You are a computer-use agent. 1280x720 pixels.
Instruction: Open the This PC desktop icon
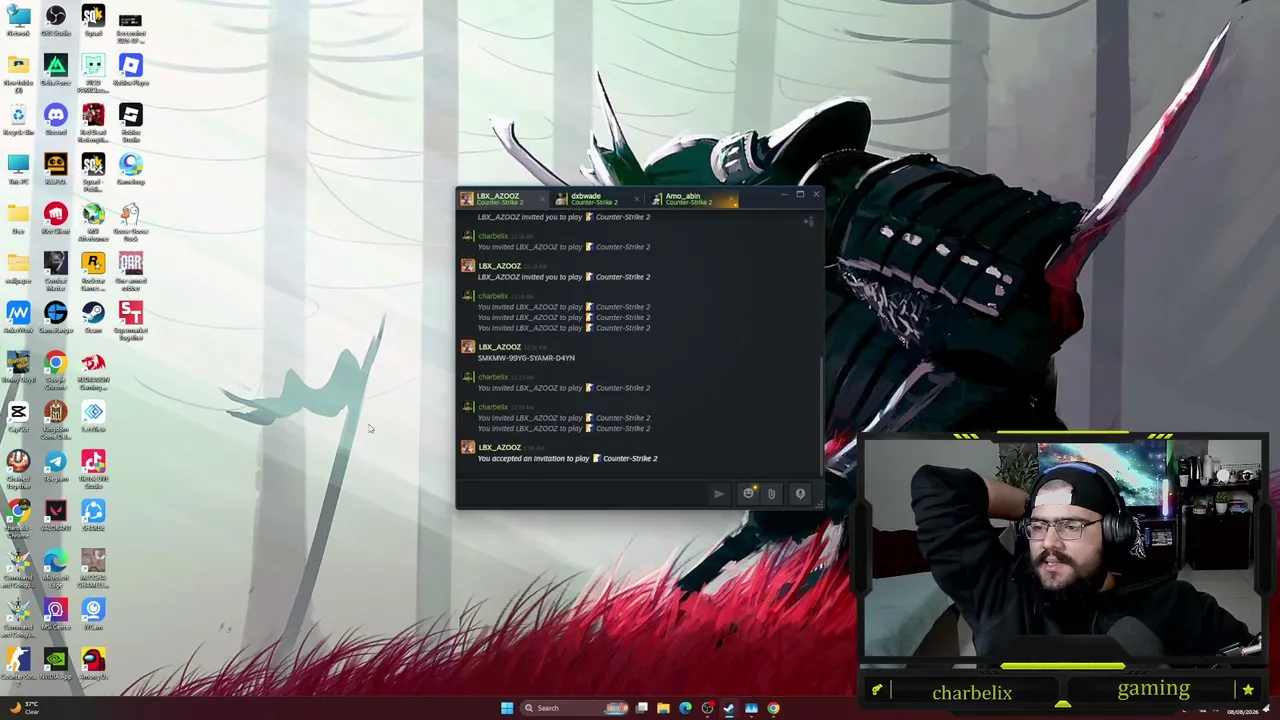(18, 170)
